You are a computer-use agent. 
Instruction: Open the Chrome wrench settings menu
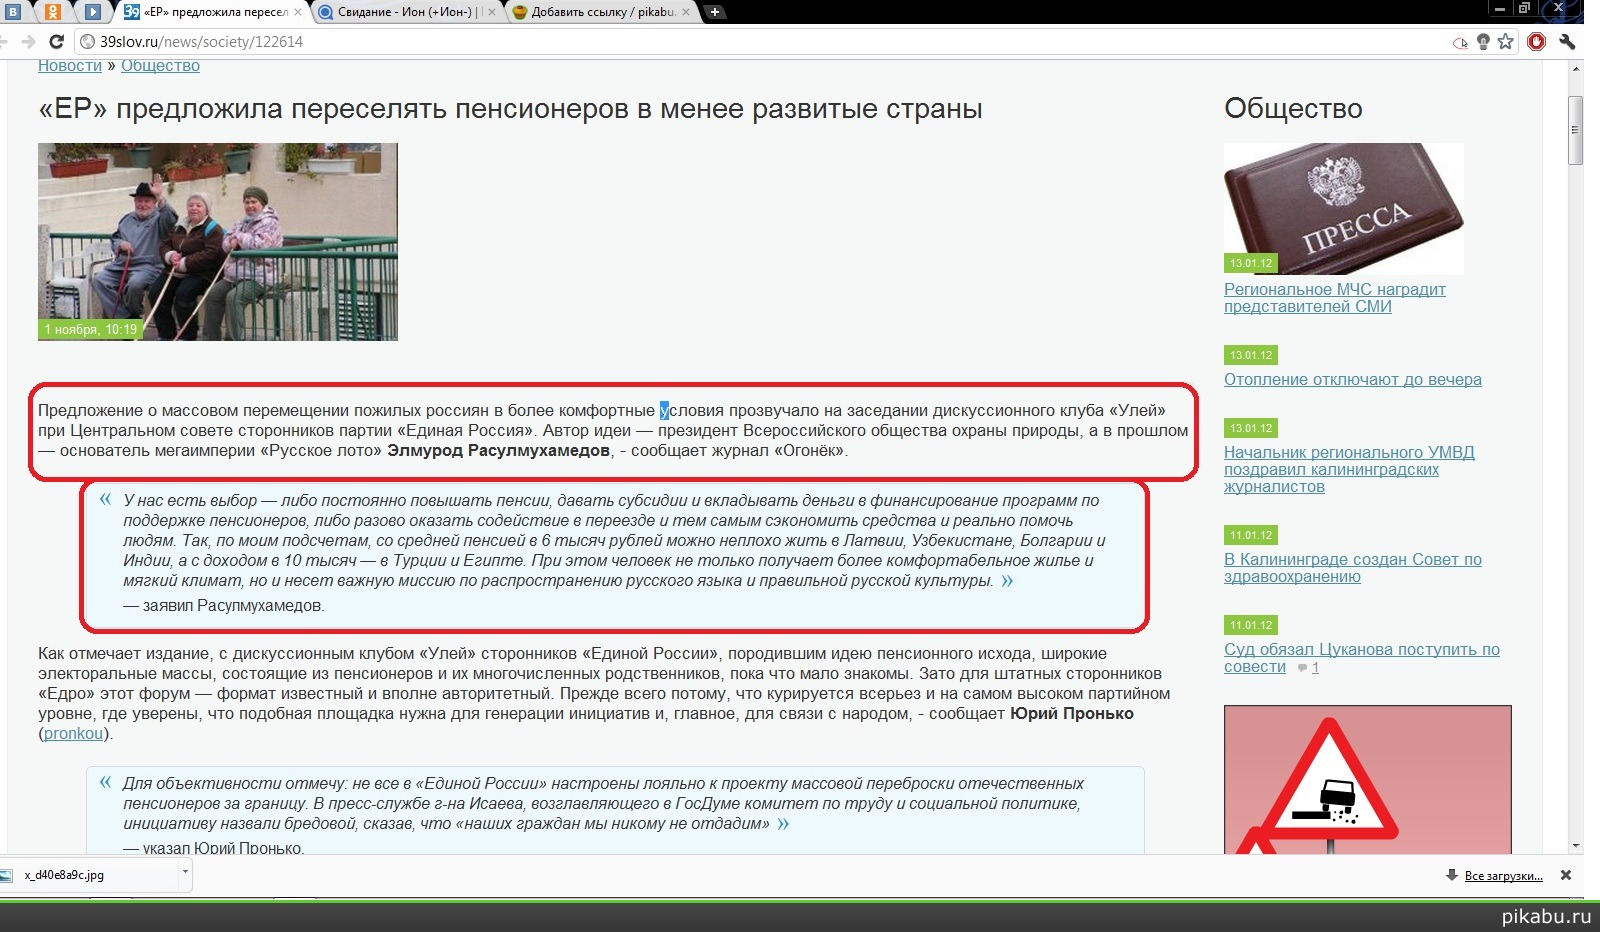tap(1567, 42)
